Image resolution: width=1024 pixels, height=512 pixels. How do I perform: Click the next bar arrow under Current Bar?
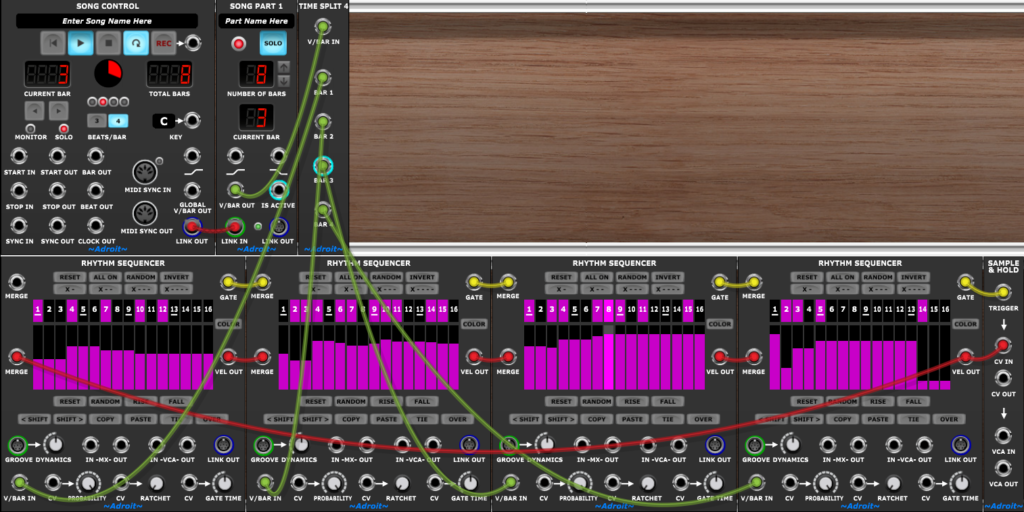click(59, 111)
